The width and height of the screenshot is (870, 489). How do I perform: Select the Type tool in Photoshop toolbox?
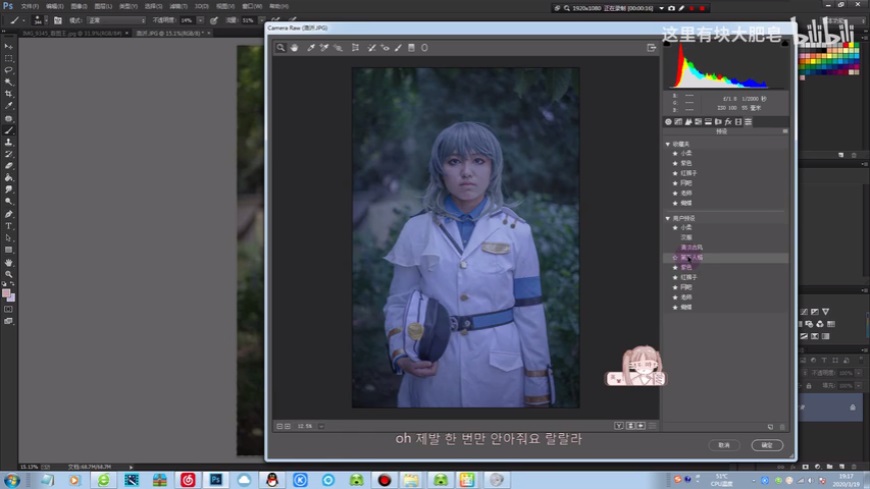9,226
